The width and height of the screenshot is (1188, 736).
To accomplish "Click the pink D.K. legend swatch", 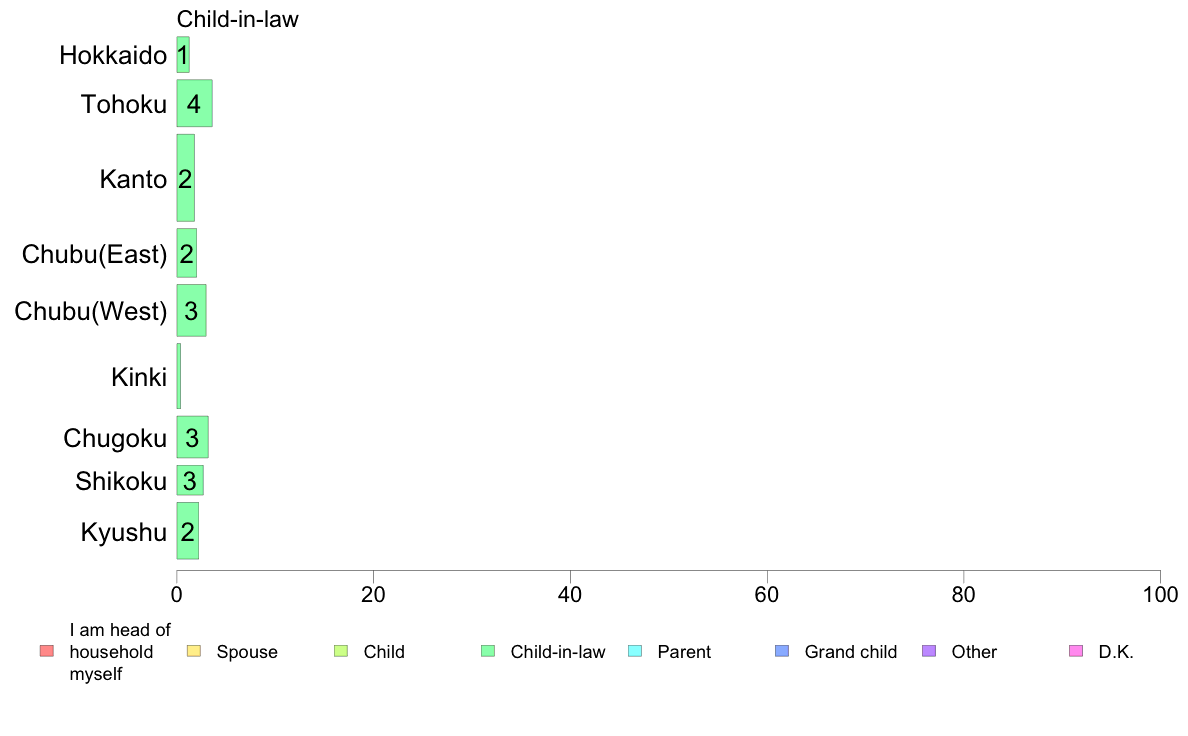I will tap(1076, 651).
